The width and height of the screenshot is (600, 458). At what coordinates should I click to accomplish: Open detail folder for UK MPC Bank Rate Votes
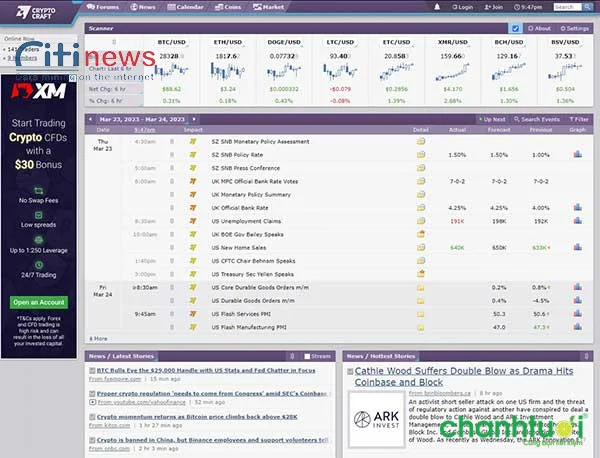click(421, 181)
